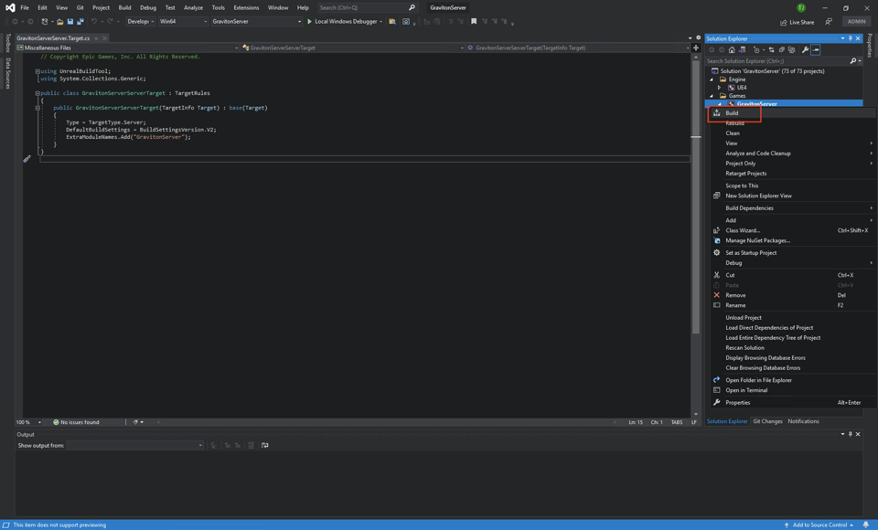Open Local Windows Debugger dropdown arrow
This screenshot has width=879, height=531.
click(x=381, y=22)
